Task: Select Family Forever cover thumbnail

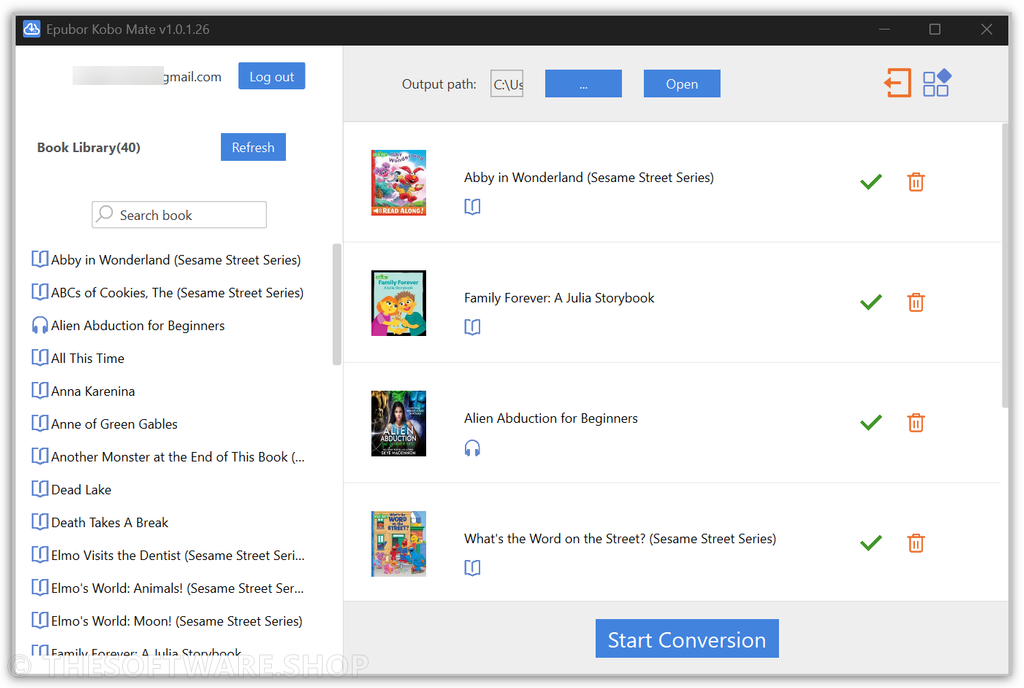Action: [398, 303]
